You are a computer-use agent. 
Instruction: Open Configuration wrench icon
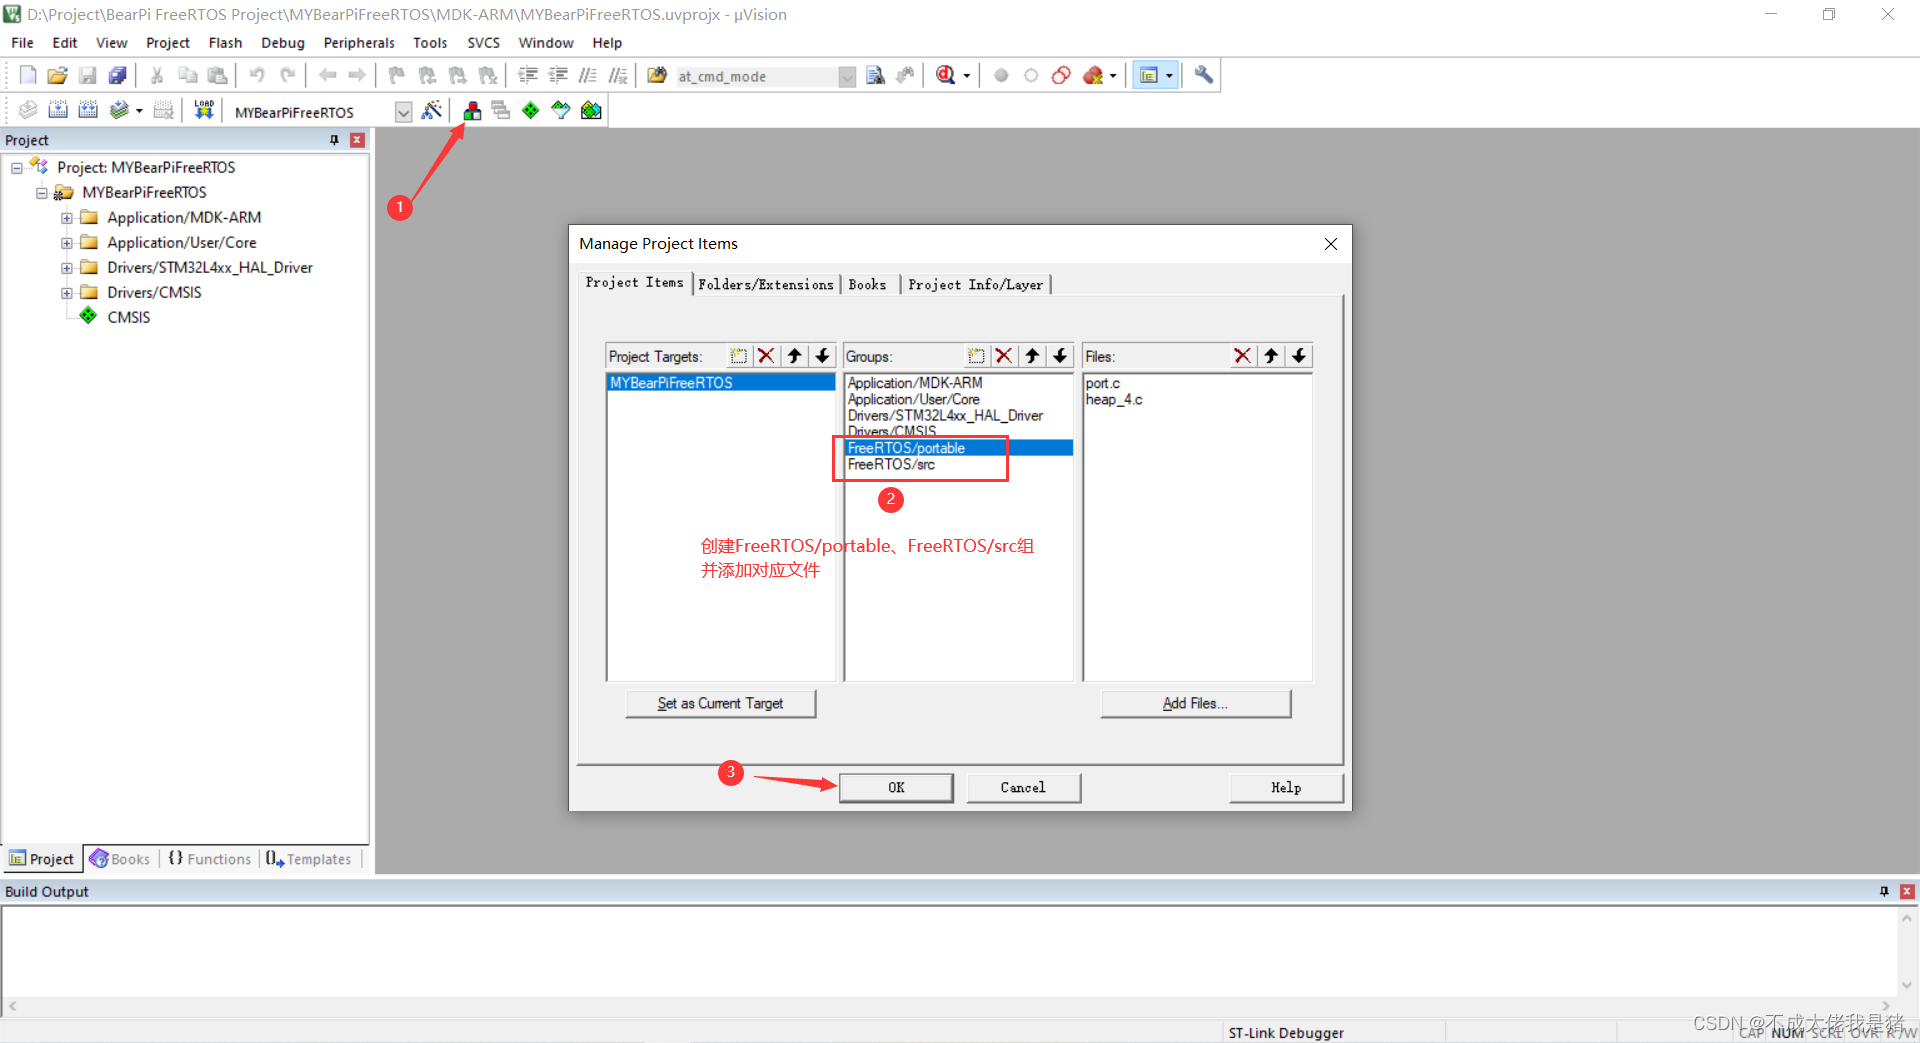pyautogui.click(x=1204, y=75)
